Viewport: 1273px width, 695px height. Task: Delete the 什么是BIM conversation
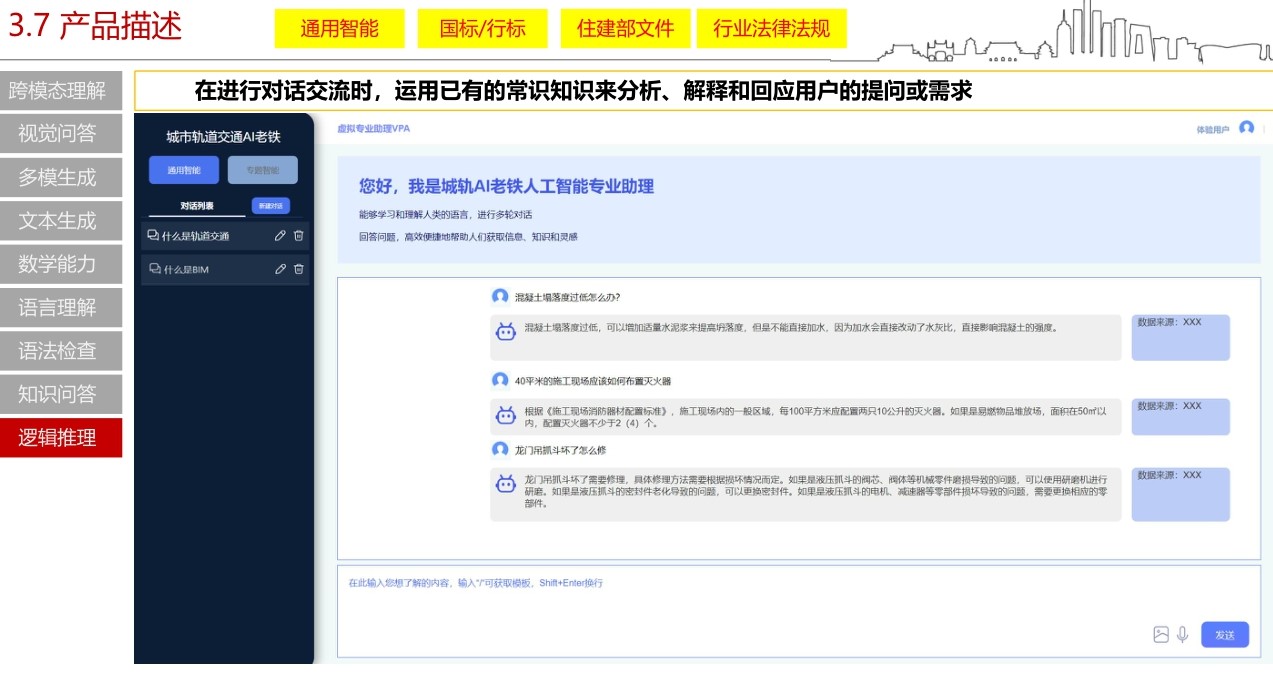pos(299,269)
